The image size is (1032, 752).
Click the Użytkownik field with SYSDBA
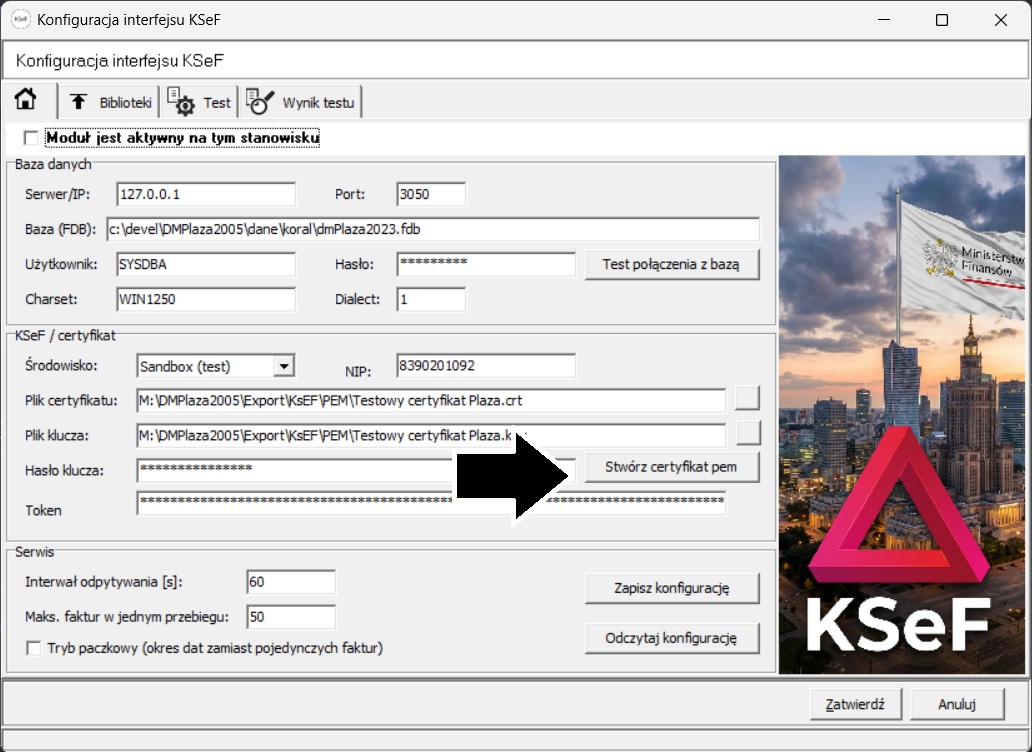[206, 264]
